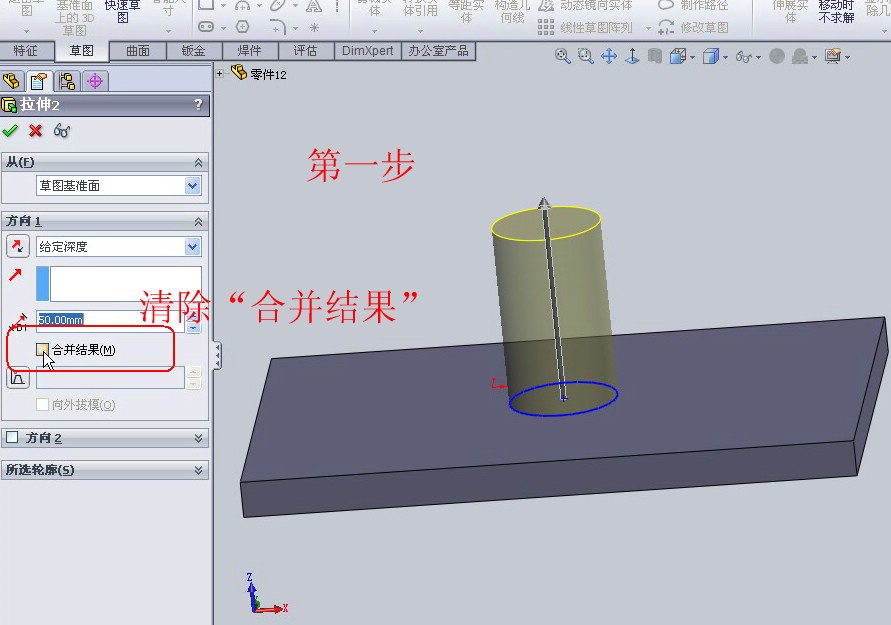Click the Hide/Show Items glasses icon in view toolbar

pyautogui.click(x=743, y=56)
